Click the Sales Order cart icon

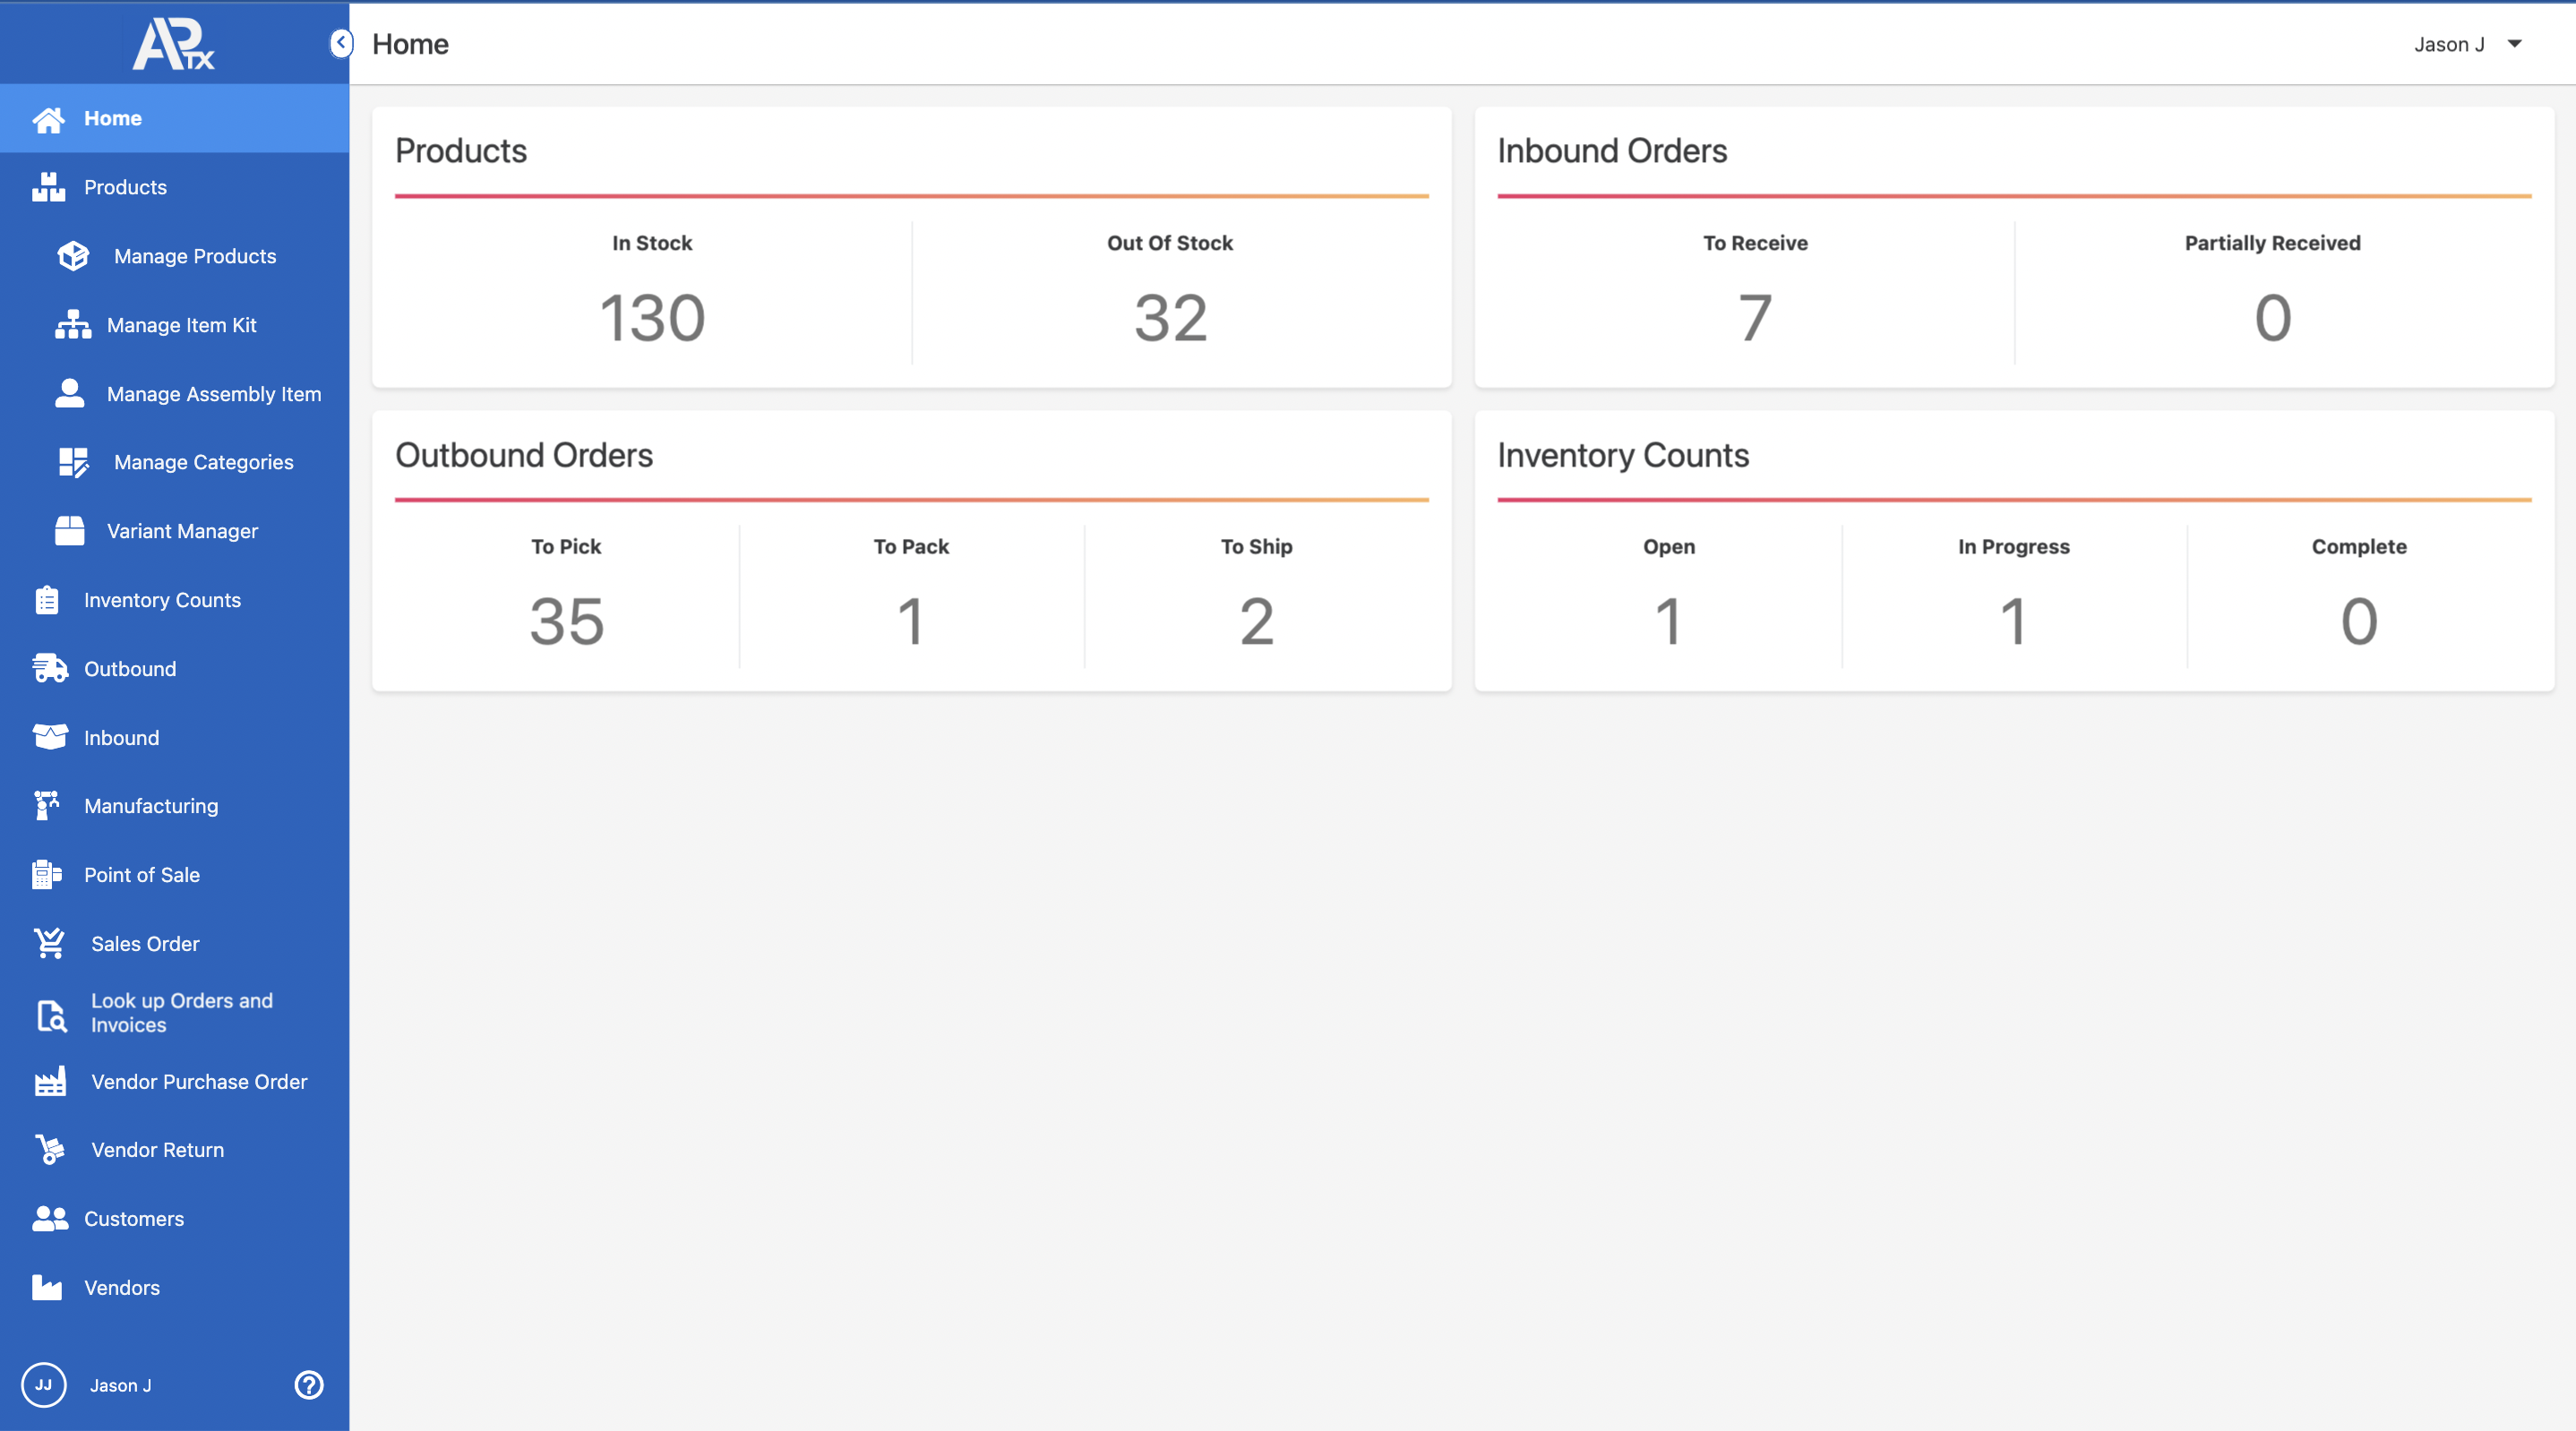point(49,944)
